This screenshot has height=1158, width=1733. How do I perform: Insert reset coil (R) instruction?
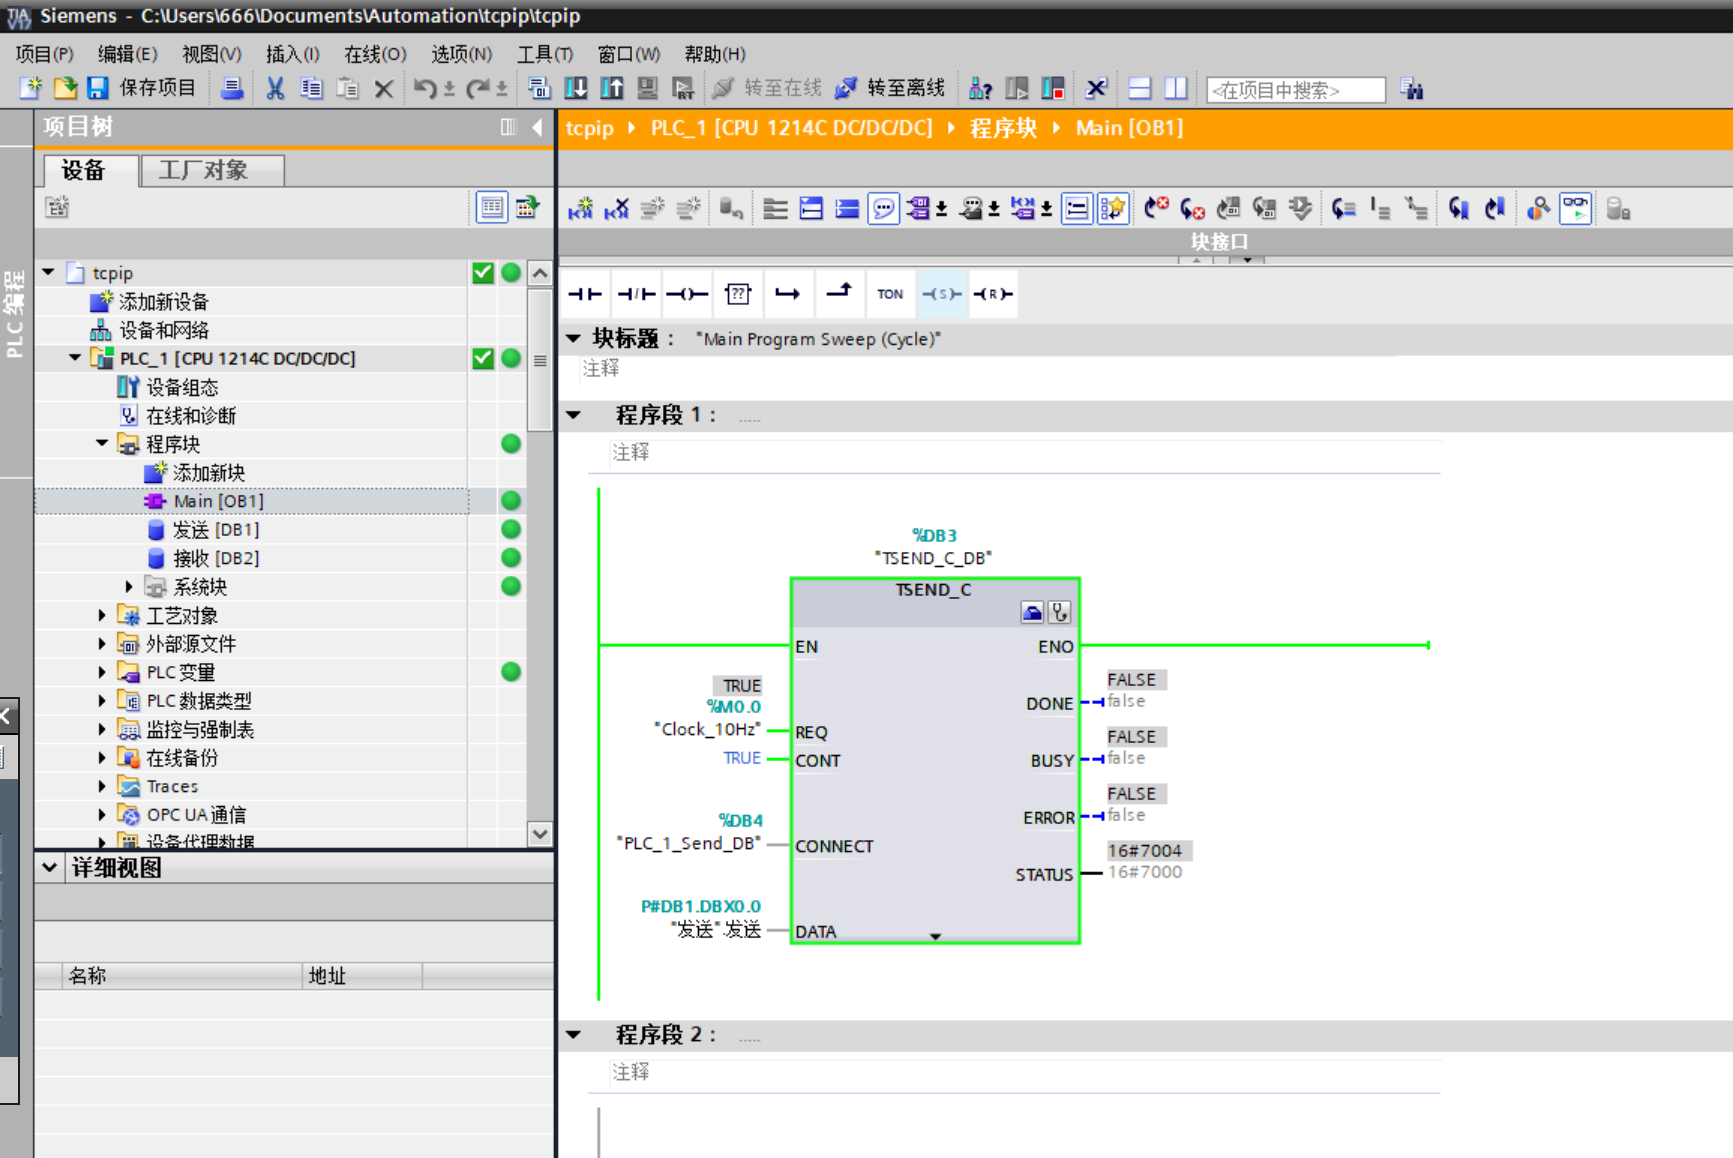pyautogui.click(x=993, y=294)
